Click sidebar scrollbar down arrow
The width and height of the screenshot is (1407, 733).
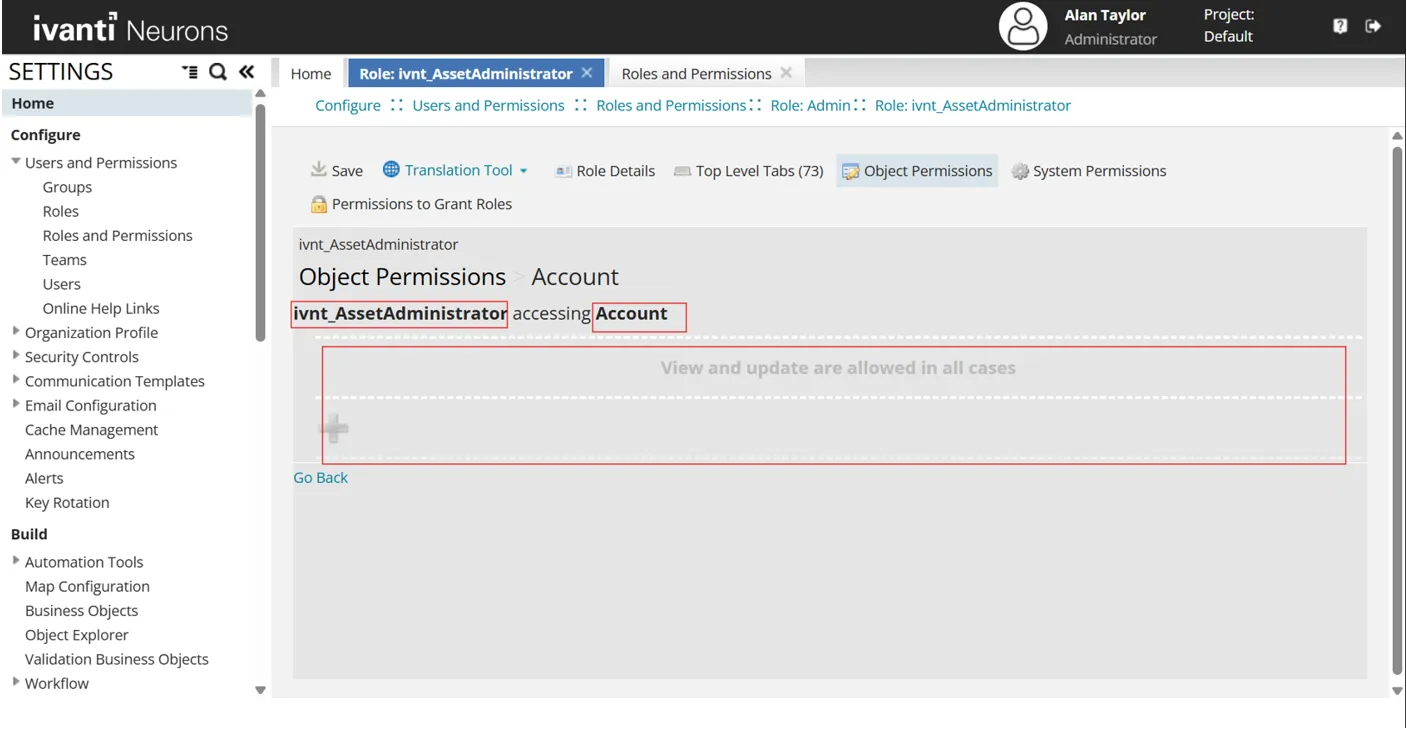[x=261, y=690]
